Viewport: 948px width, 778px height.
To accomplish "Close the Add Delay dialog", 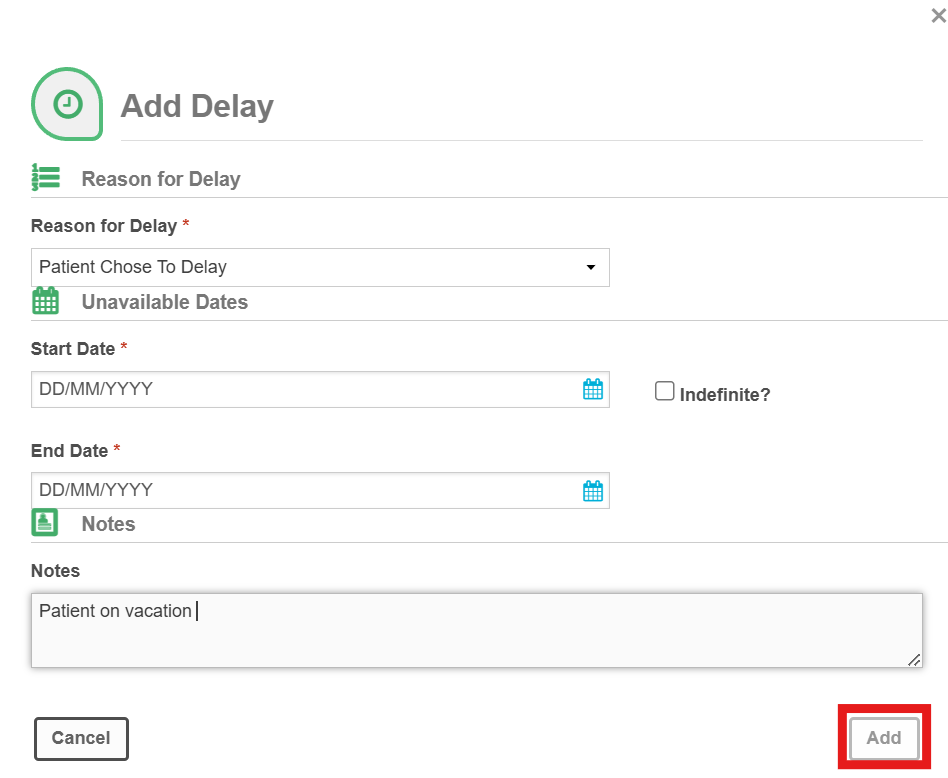I will click(x=938, y=16).
